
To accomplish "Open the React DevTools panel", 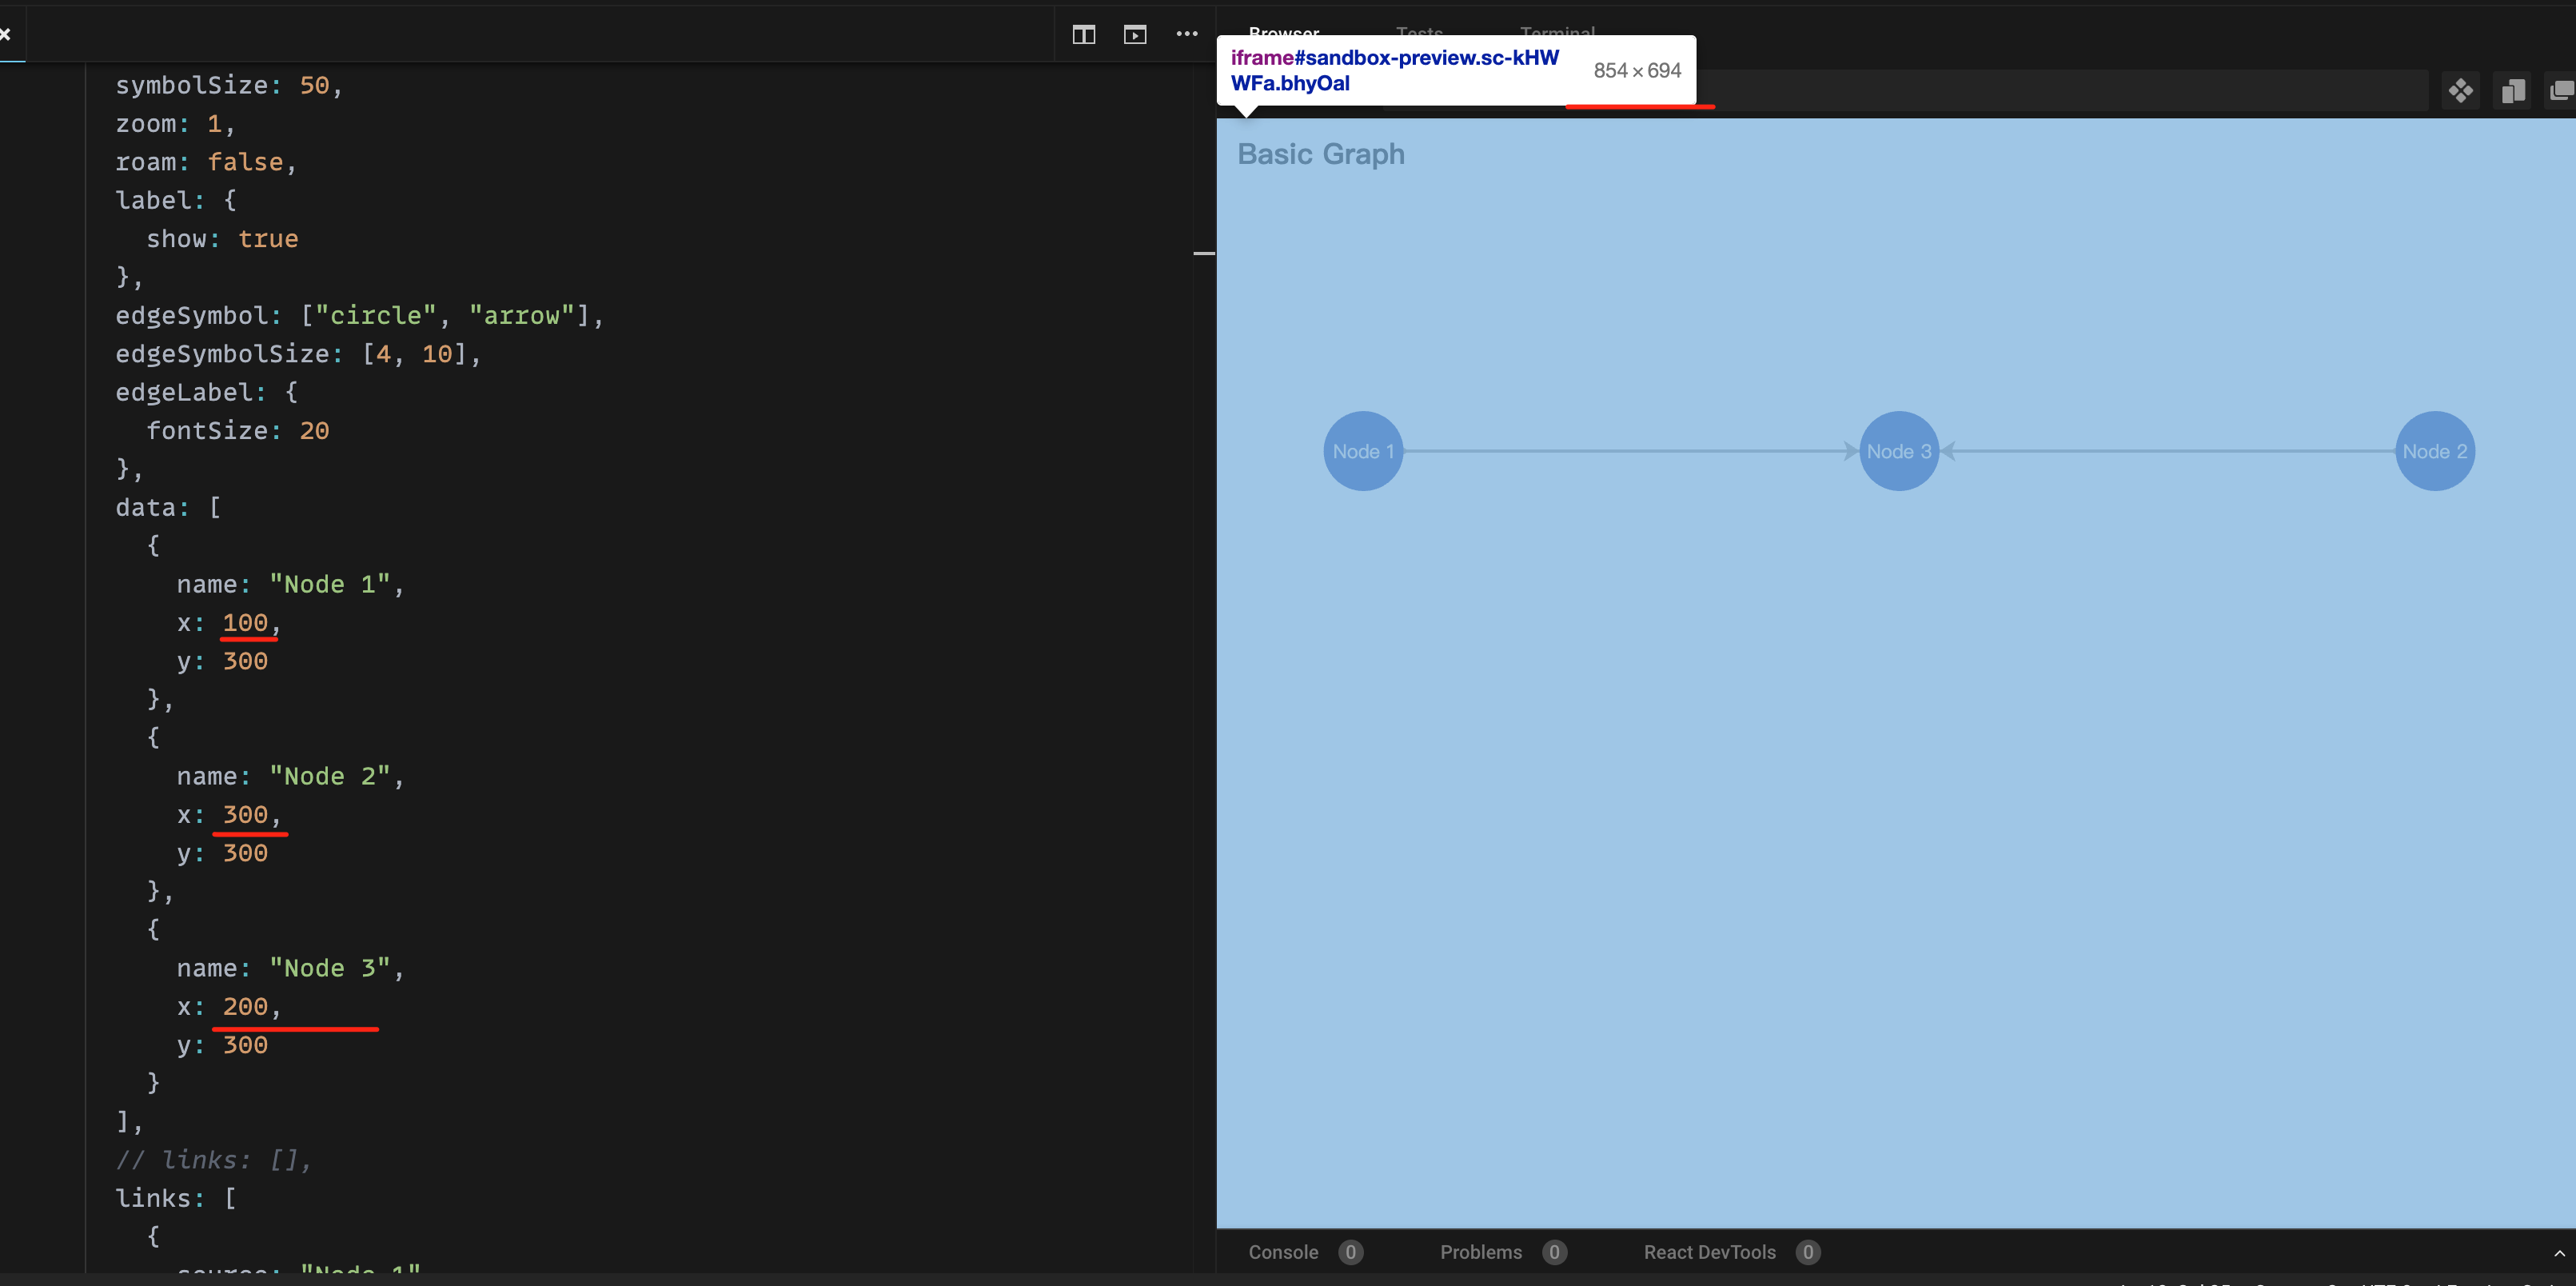I will coord(1710,1252).
